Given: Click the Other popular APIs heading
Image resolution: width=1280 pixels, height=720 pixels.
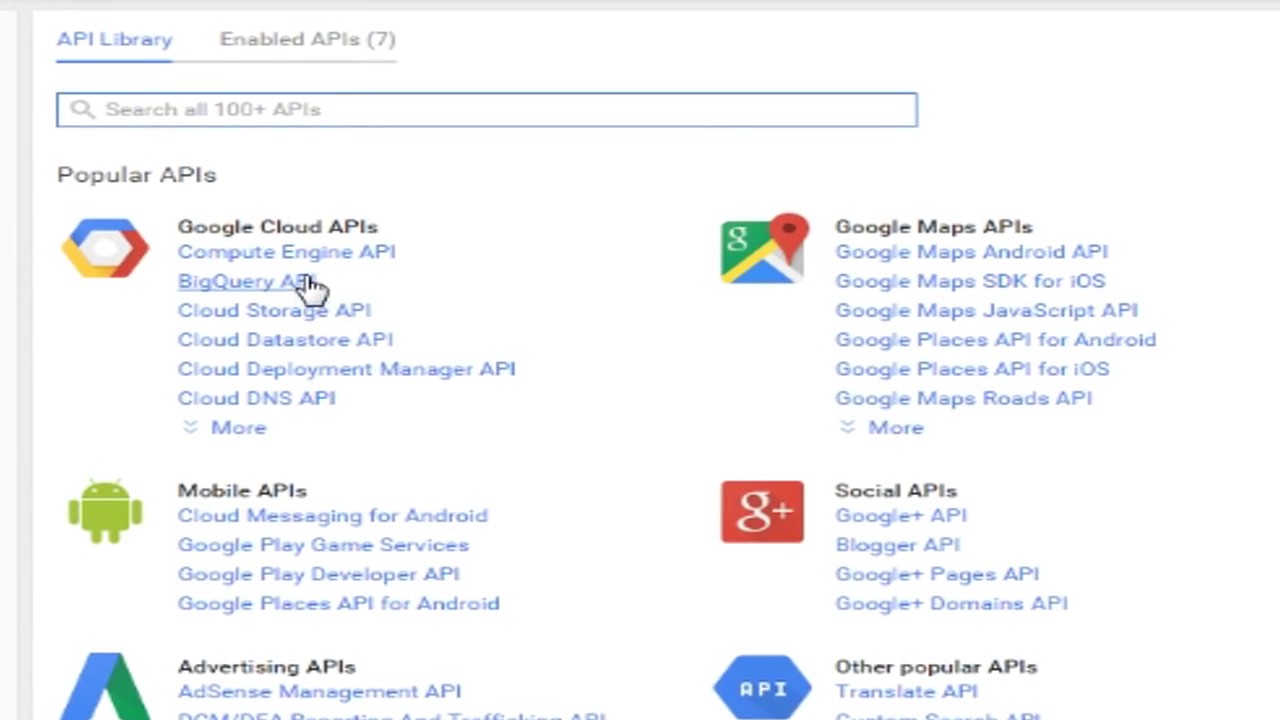Looking at the screenshot, I should [x=936, y=667].
